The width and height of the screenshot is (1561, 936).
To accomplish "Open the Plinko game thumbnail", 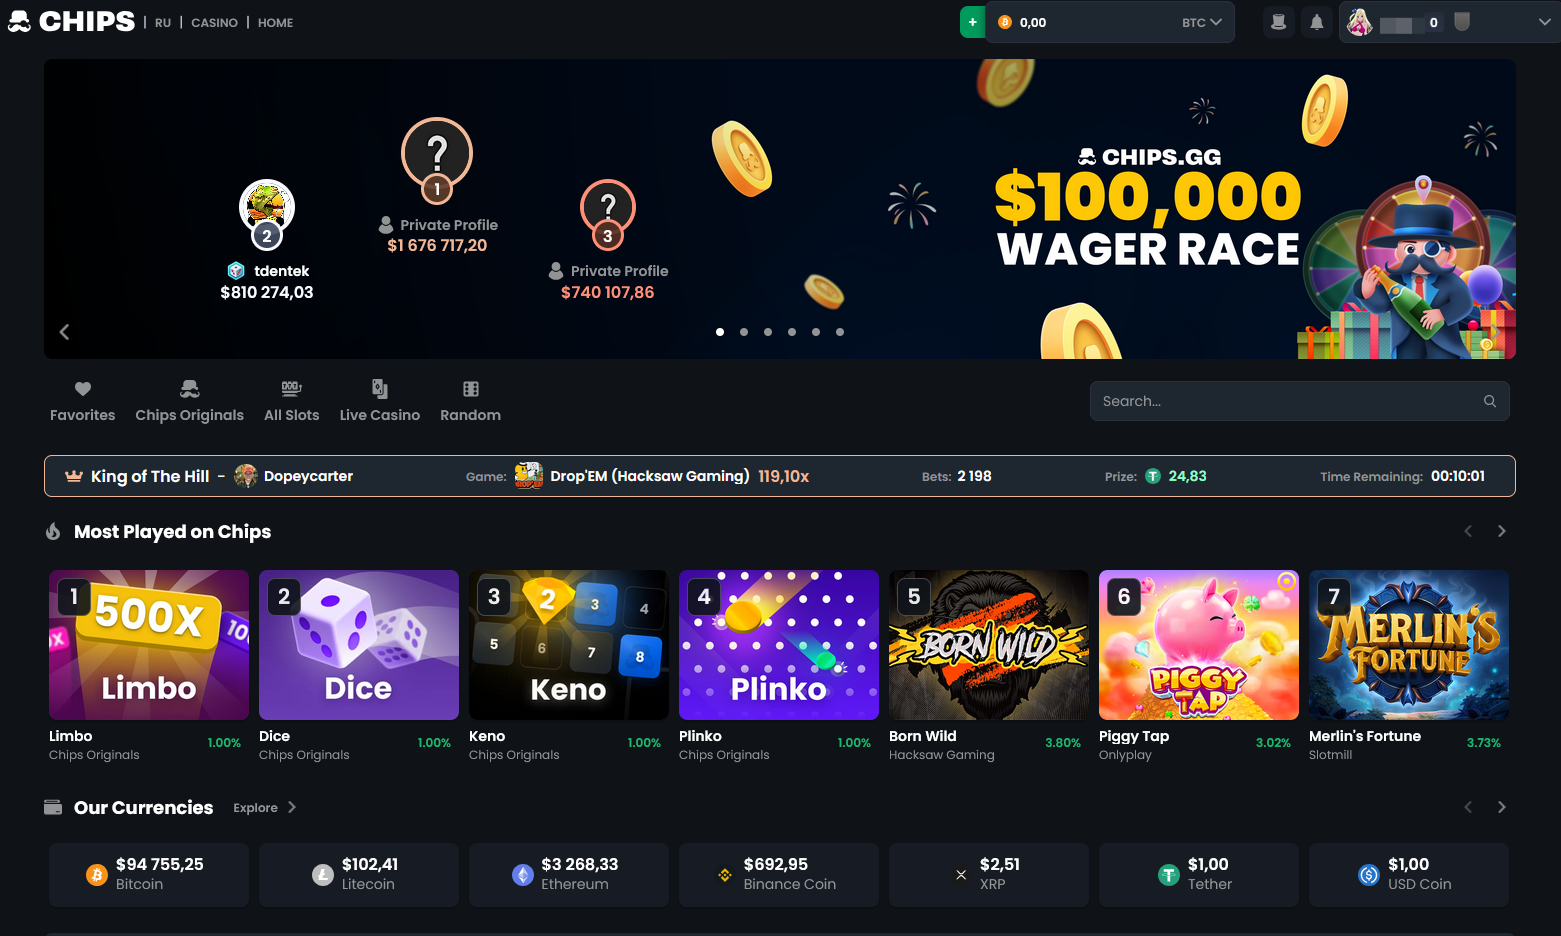I will coord(779,645).
